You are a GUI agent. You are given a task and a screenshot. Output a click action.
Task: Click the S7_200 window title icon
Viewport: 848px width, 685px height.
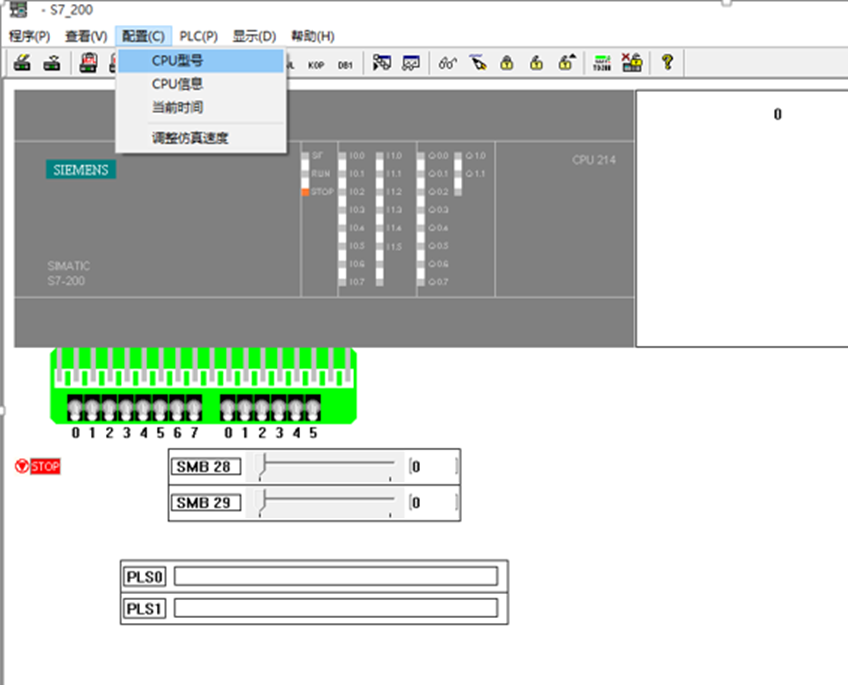pos(18,9)
